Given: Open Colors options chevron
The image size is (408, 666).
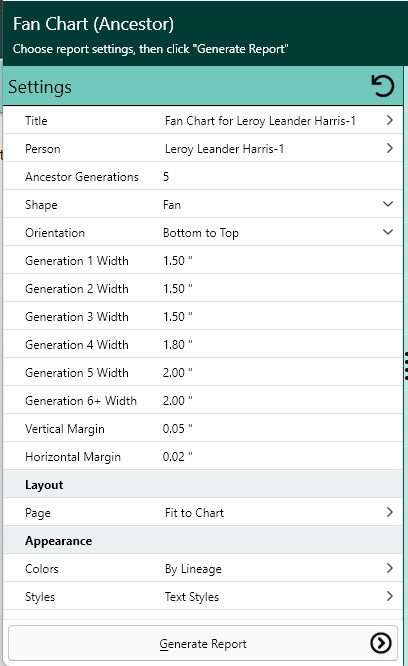Looking at the screenshot, I should click(389, 568).
